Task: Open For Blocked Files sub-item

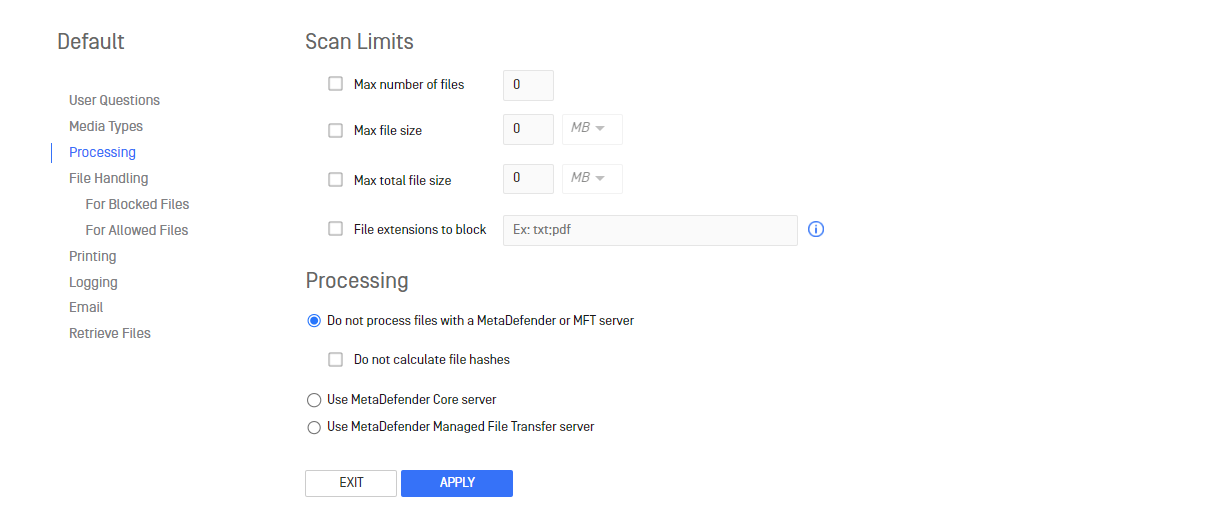Action: pyautogui.click(x=137, y=204)
